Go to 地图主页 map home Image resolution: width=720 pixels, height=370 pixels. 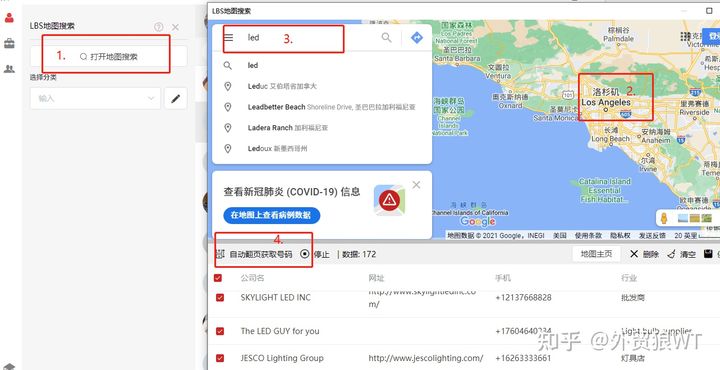pos(596,254)
